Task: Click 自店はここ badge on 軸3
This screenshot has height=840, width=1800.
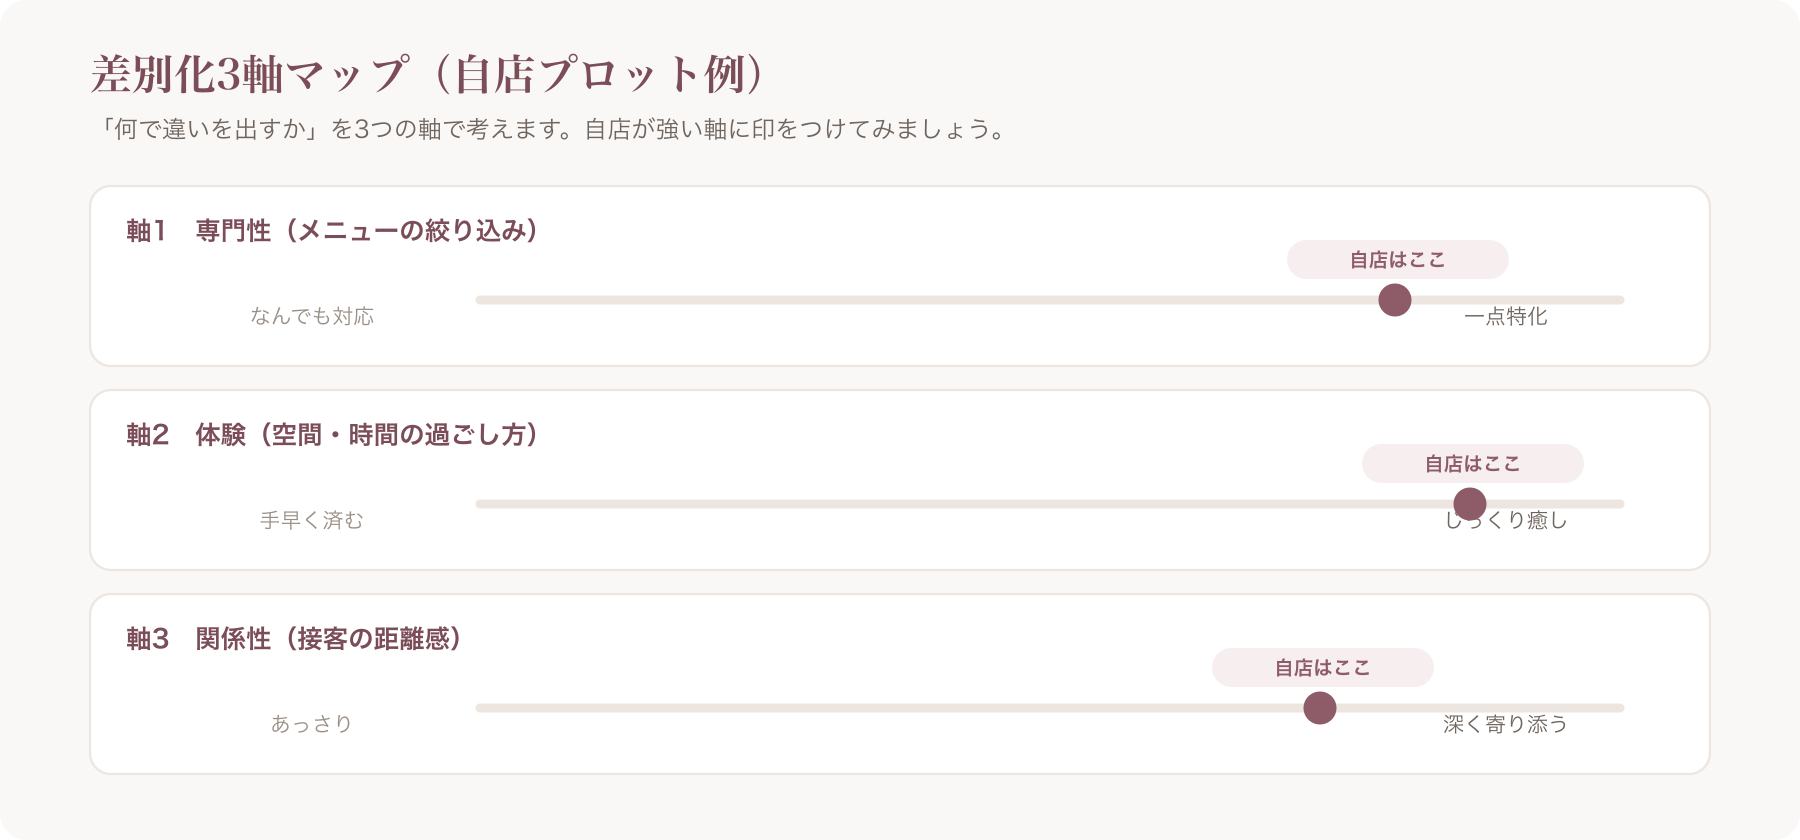Action: coord(1323,668)
